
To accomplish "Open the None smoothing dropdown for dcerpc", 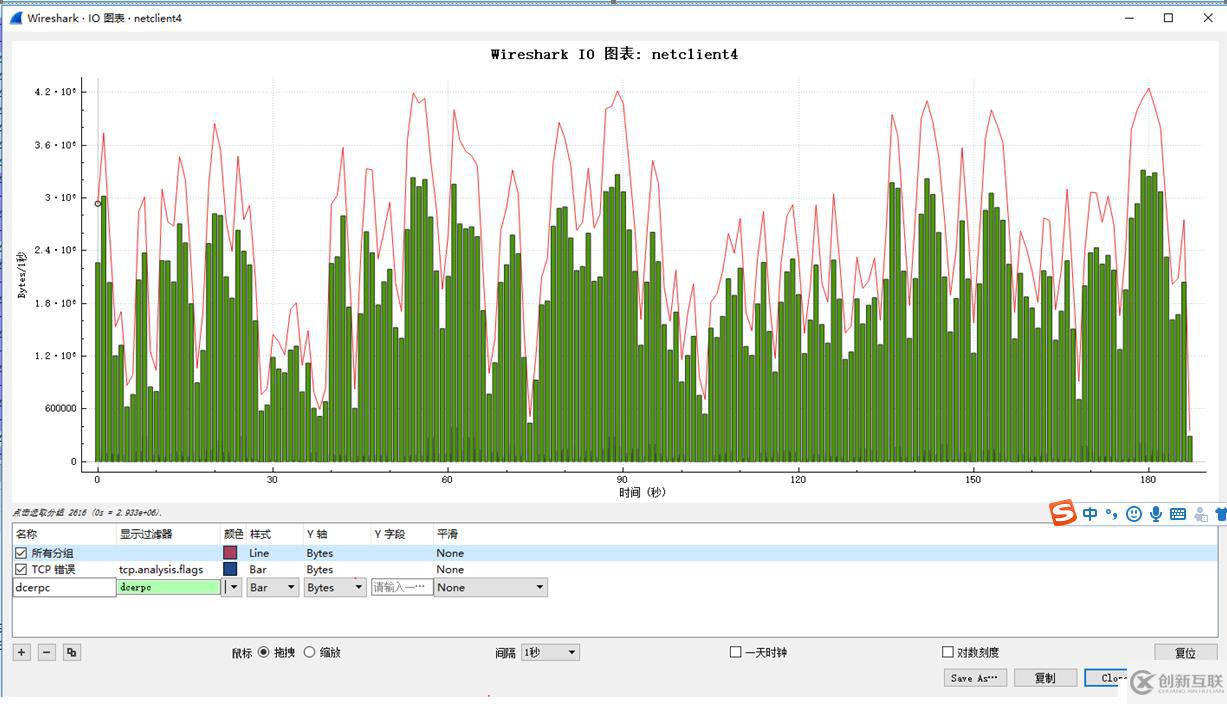I will (x=490, y=587).
